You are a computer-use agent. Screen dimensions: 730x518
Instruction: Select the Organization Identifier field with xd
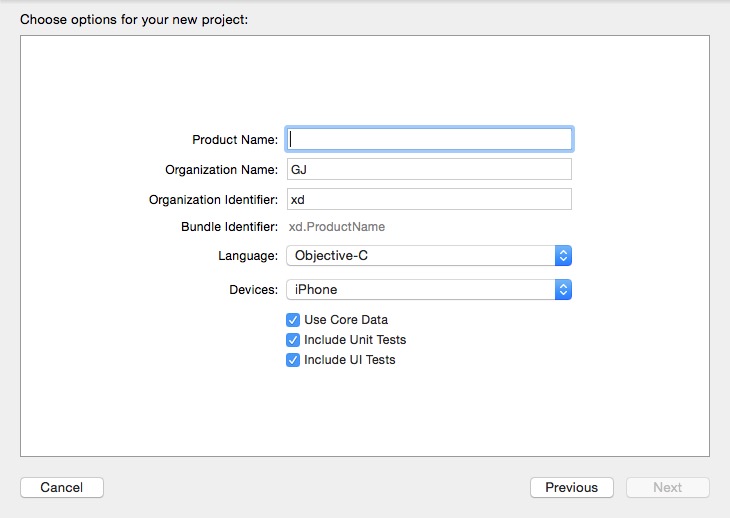click(429, 199)
